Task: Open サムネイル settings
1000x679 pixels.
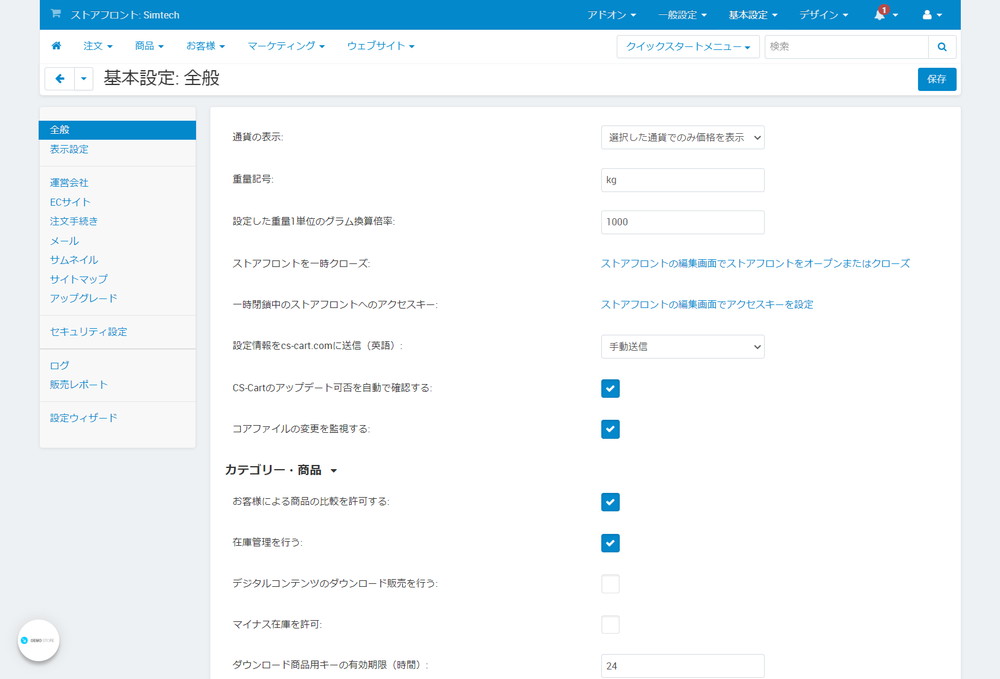Action: pyautogui.click(x=74, y=260)
